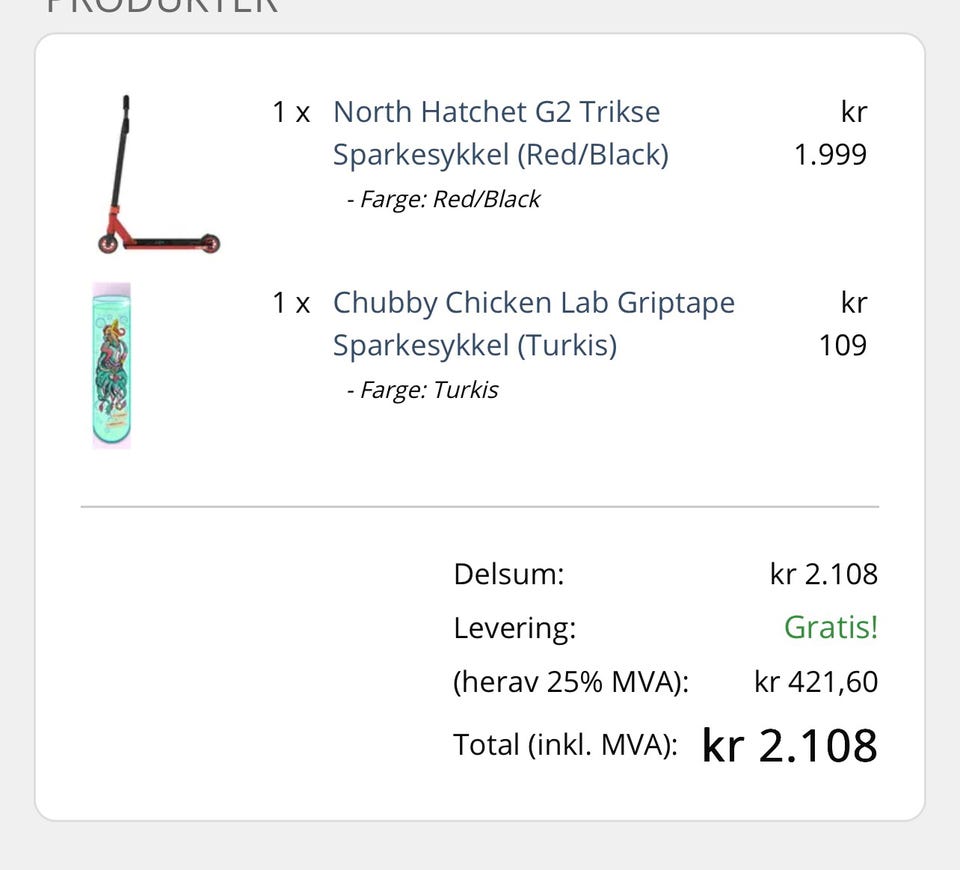Select the large bold total kr 2.108

[789, 745]
